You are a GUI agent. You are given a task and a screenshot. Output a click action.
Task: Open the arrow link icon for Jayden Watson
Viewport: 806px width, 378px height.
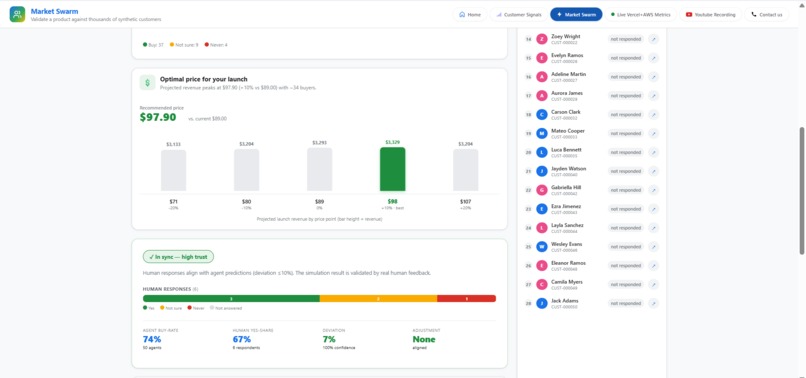[x=653, y=171]
